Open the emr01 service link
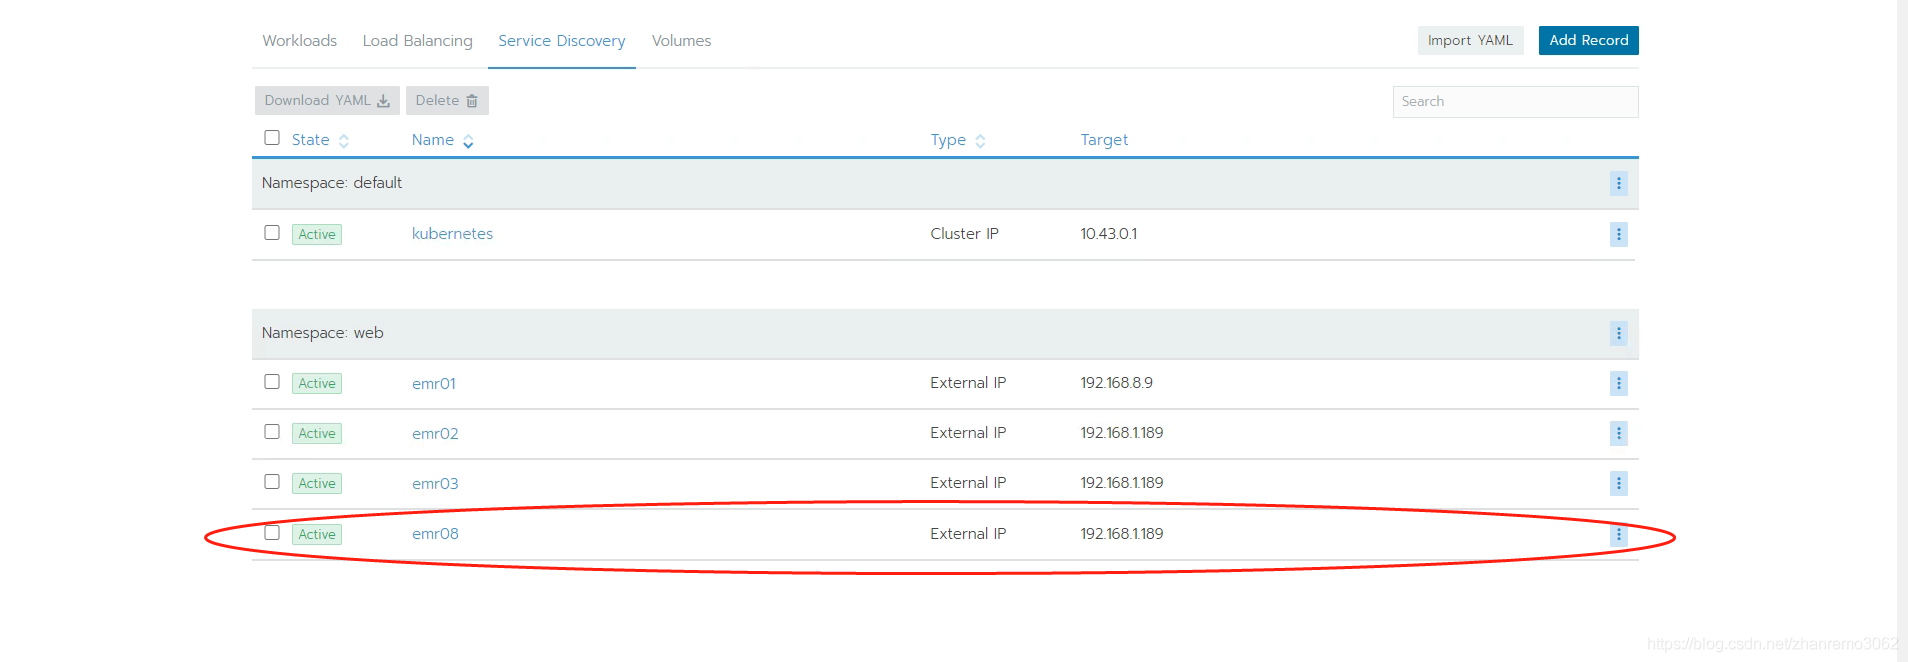The height and width of the screenshot is (662, 1908). point(434,384)
